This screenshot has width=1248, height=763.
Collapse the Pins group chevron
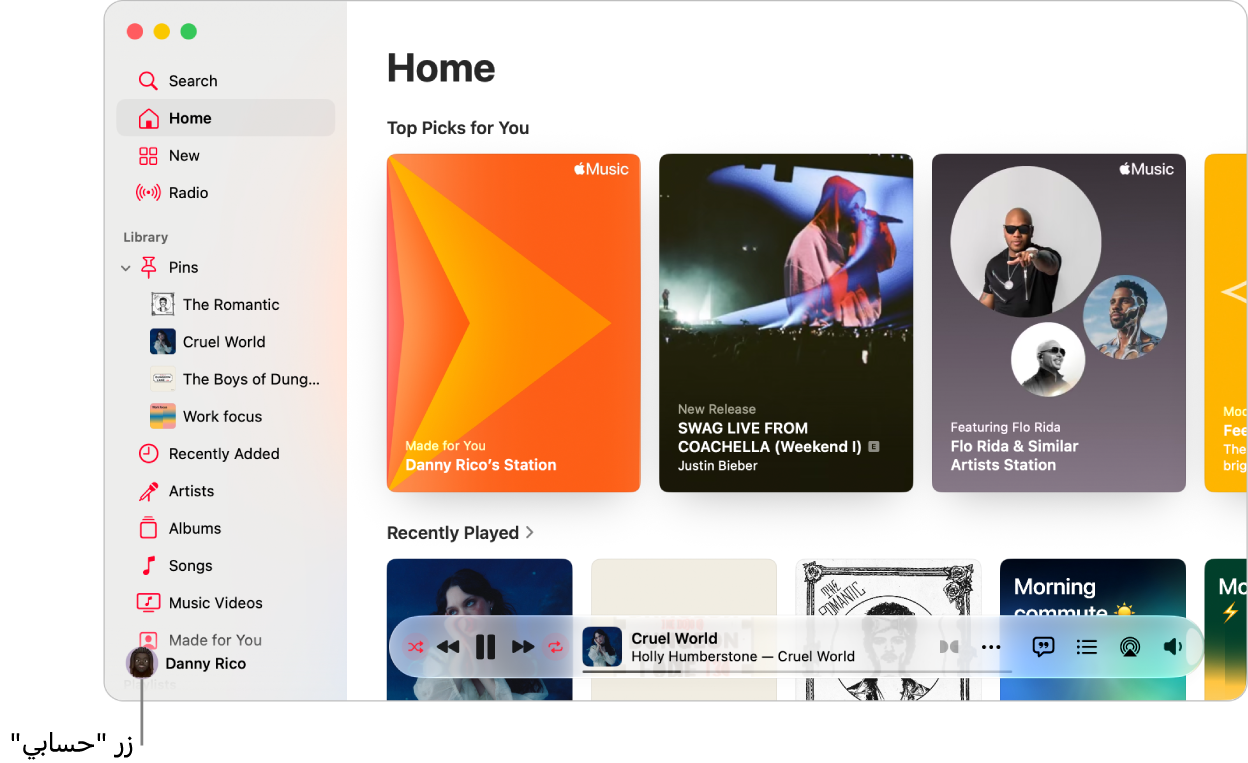(126, 268)
